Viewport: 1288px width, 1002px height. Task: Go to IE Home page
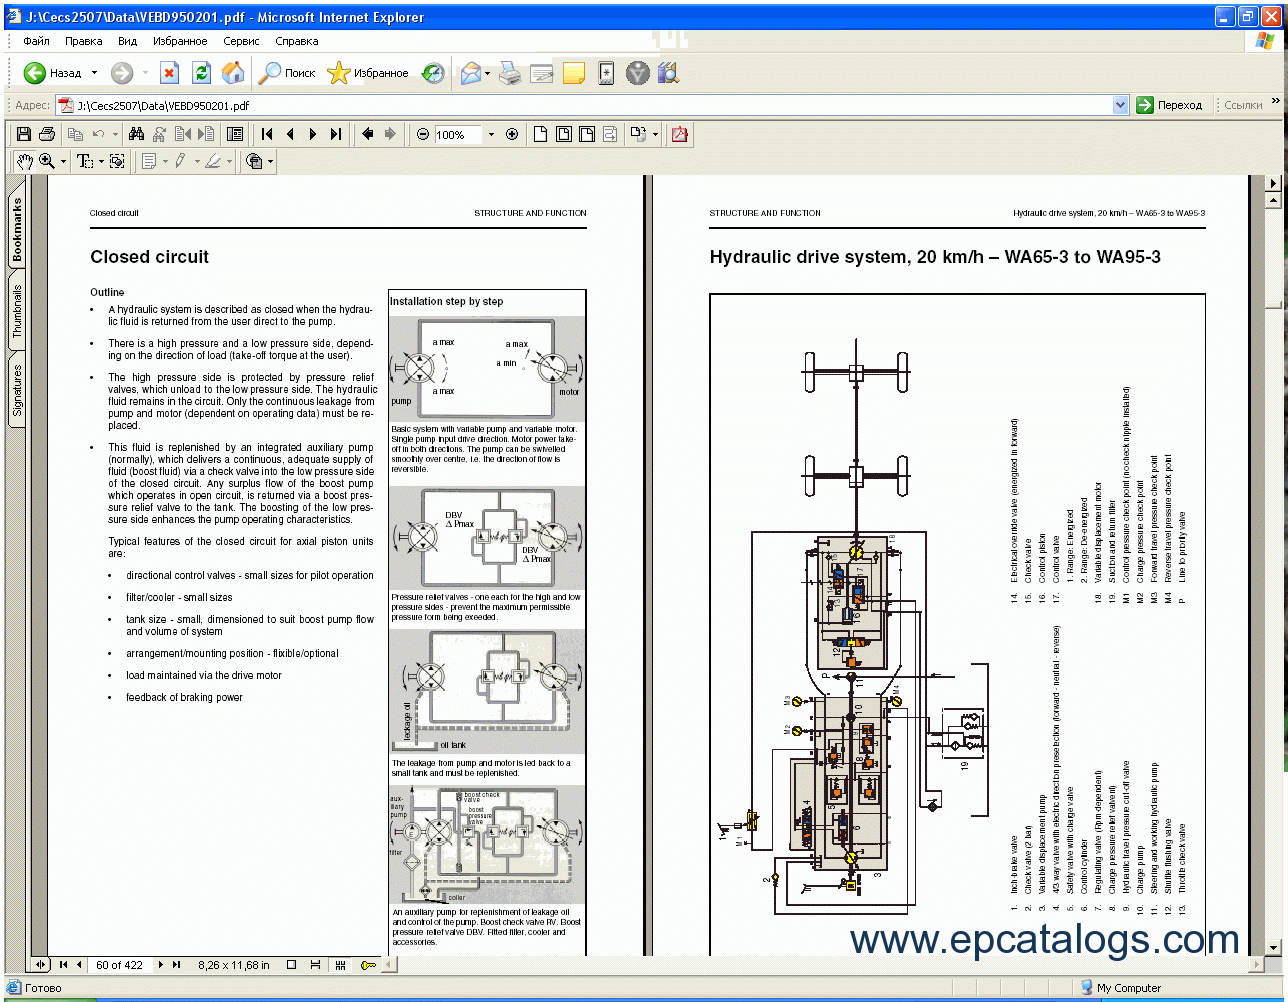(232, 73)
